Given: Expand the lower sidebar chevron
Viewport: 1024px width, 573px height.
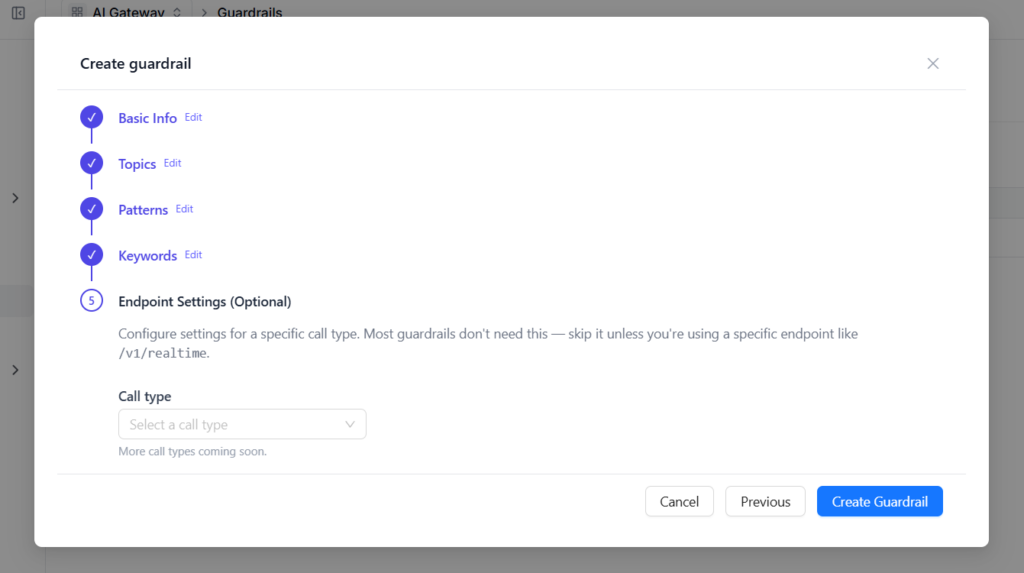Looking at the screenshot, I should coord(15,370).
